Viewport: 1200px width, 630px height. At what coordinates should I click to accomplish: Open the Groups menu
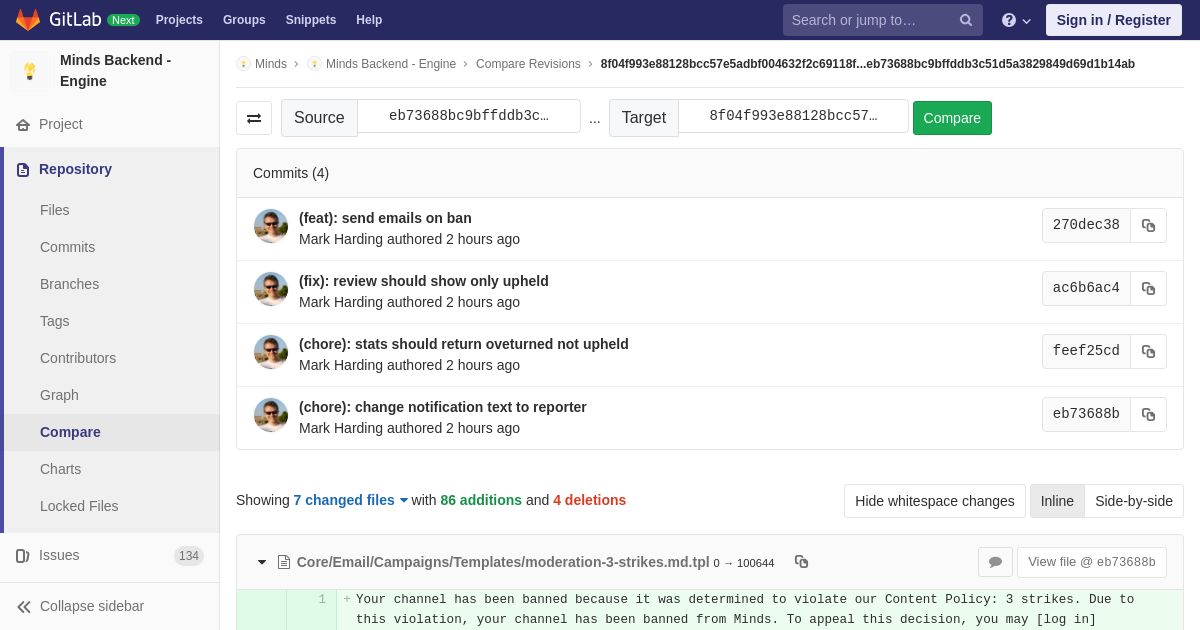244,20
